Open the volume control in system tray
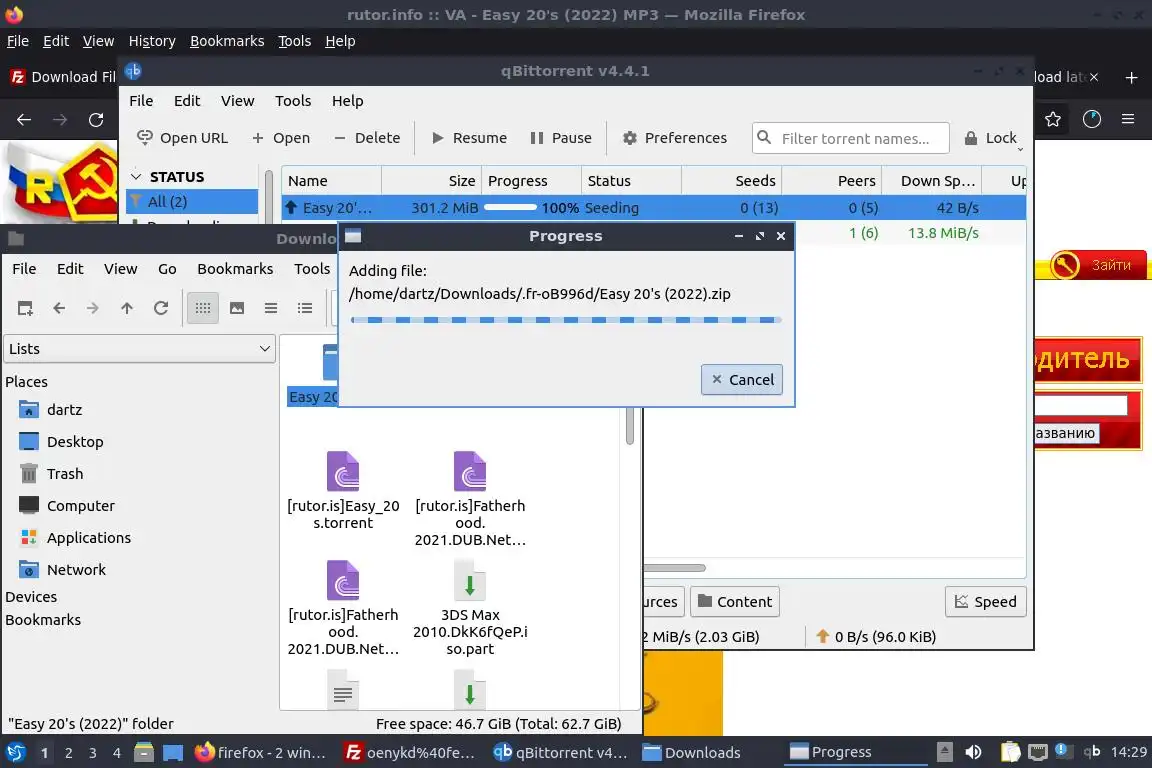 coord(973,752)
